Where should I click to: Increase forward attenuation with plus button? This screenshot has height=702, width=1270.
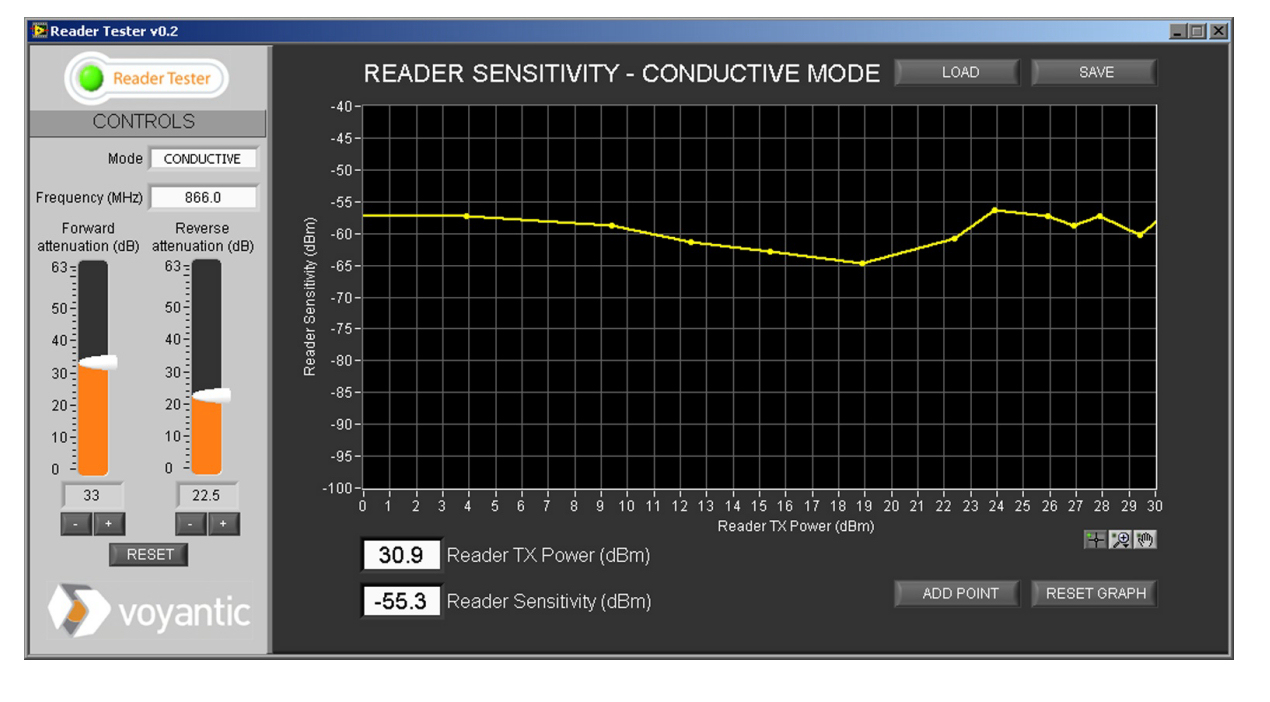pos(108,524)
